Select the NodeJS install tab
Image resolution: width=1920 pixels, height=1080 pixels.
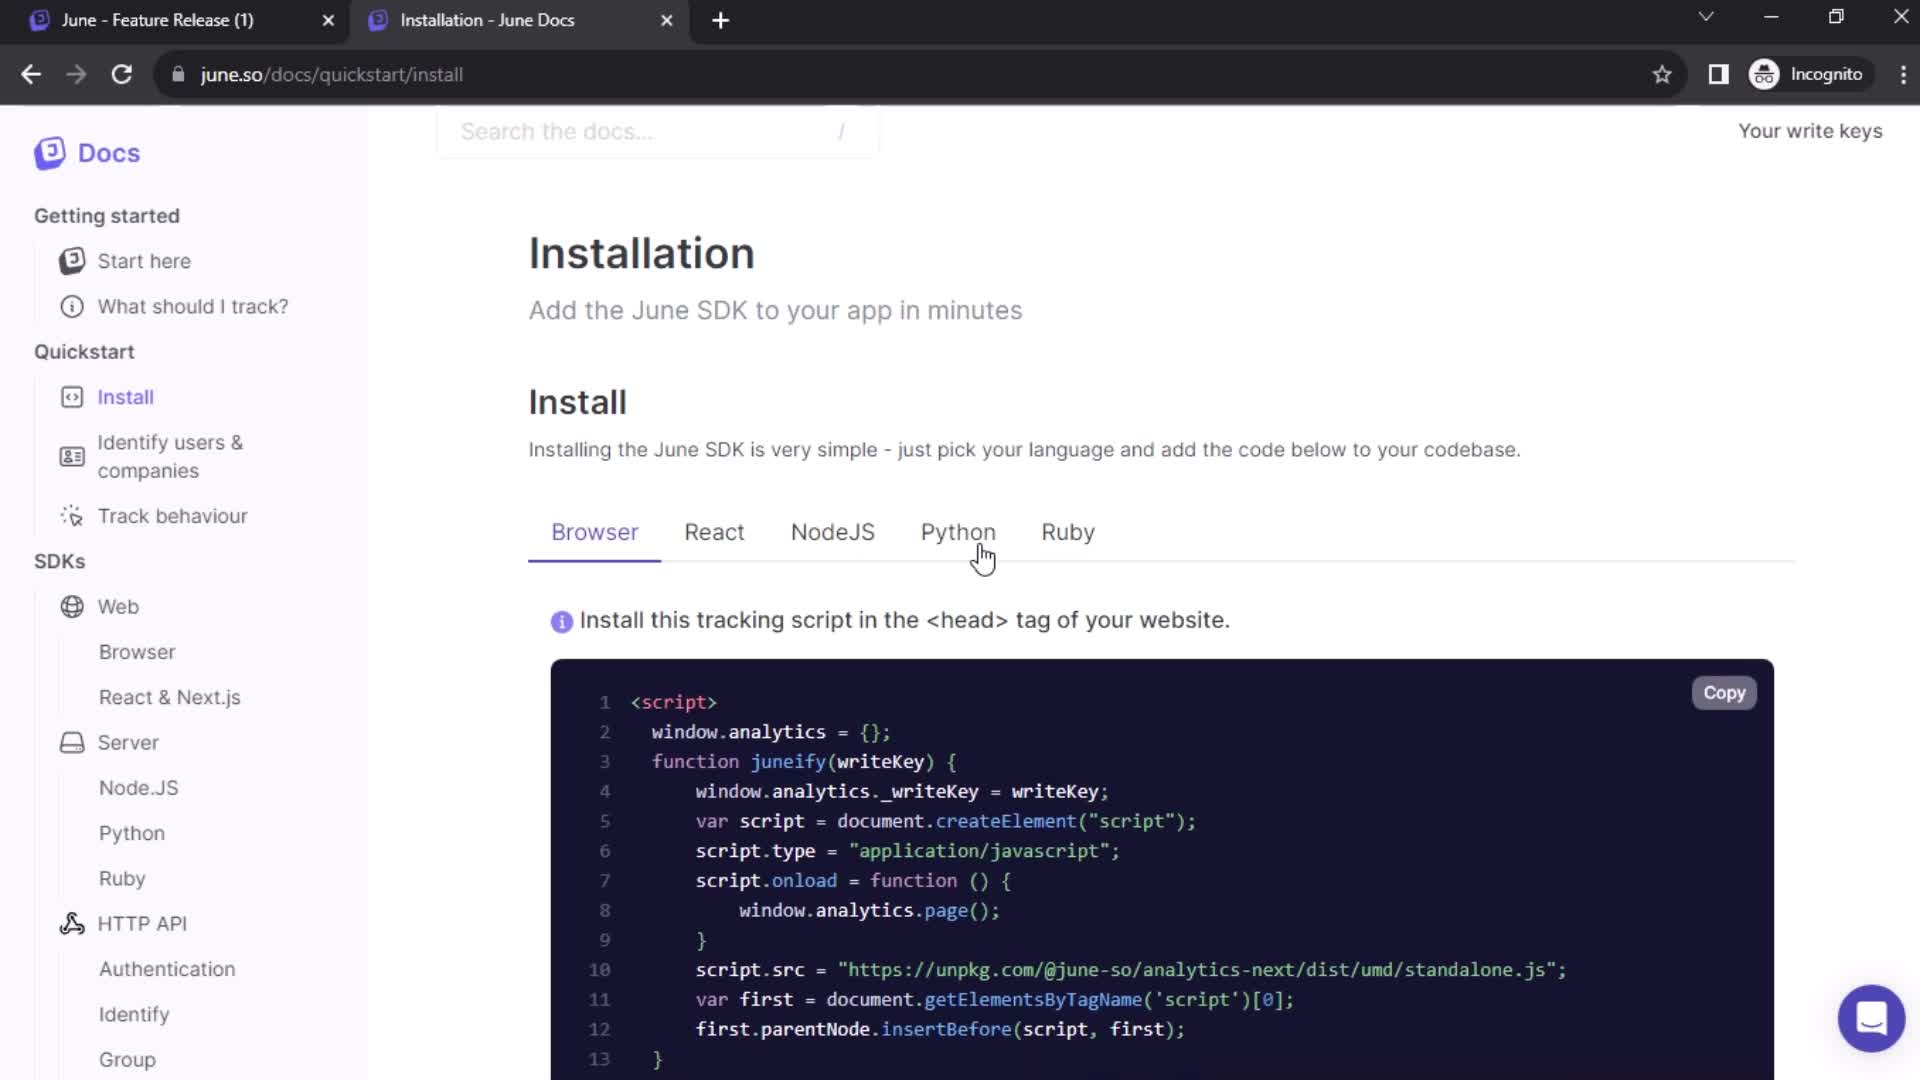click(832, 532)
